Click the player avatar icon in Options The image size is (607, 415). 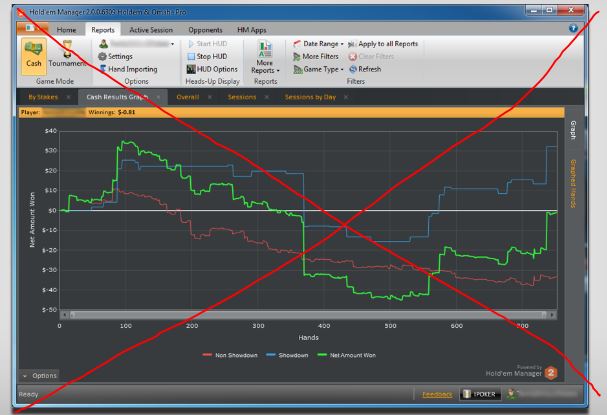point(103,44)
